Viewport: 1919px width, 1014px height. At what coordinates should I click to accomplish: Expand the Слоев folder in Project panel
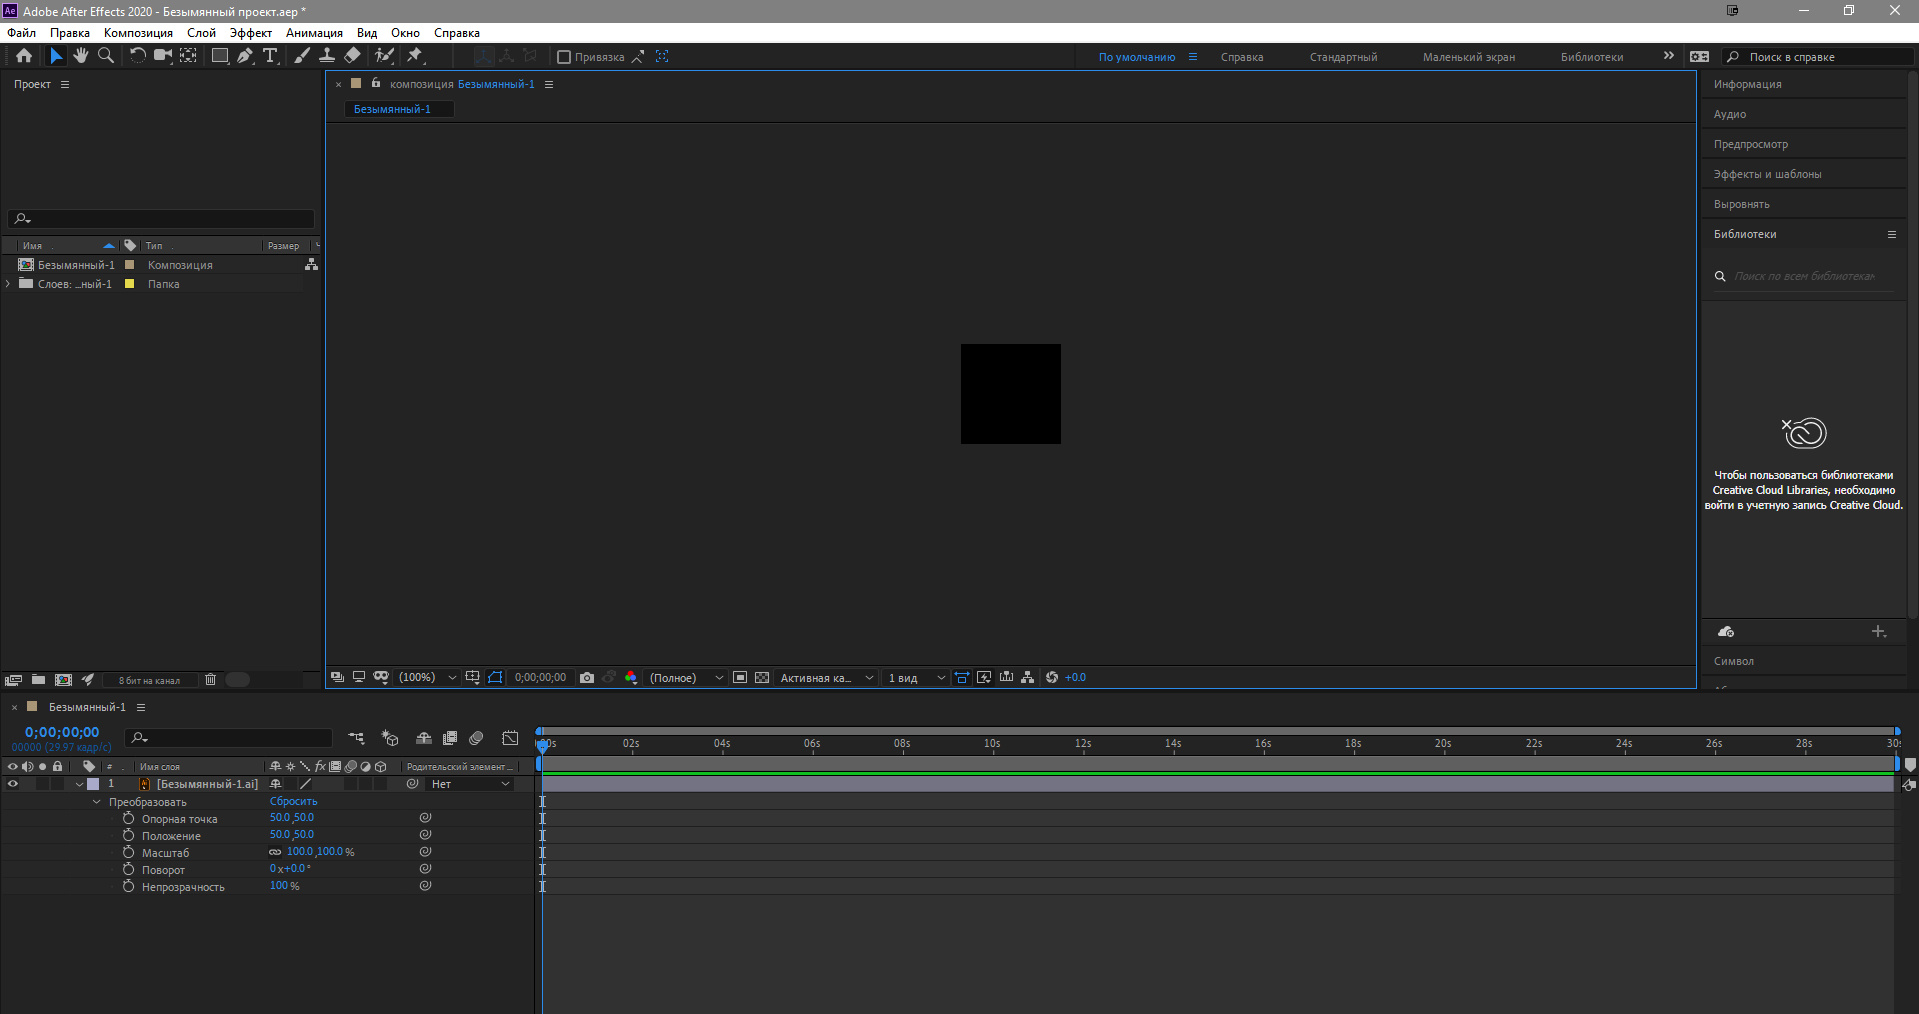8,284
